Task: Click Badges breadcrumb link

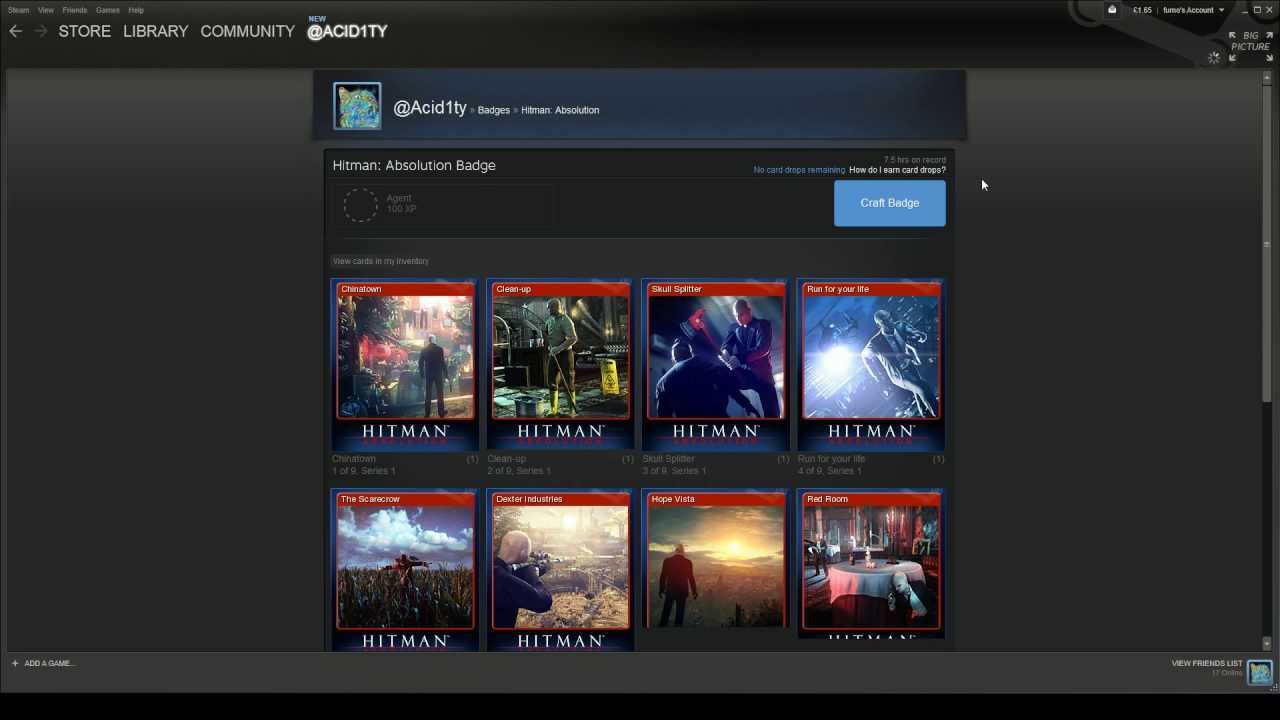Action: click(493, 110)
